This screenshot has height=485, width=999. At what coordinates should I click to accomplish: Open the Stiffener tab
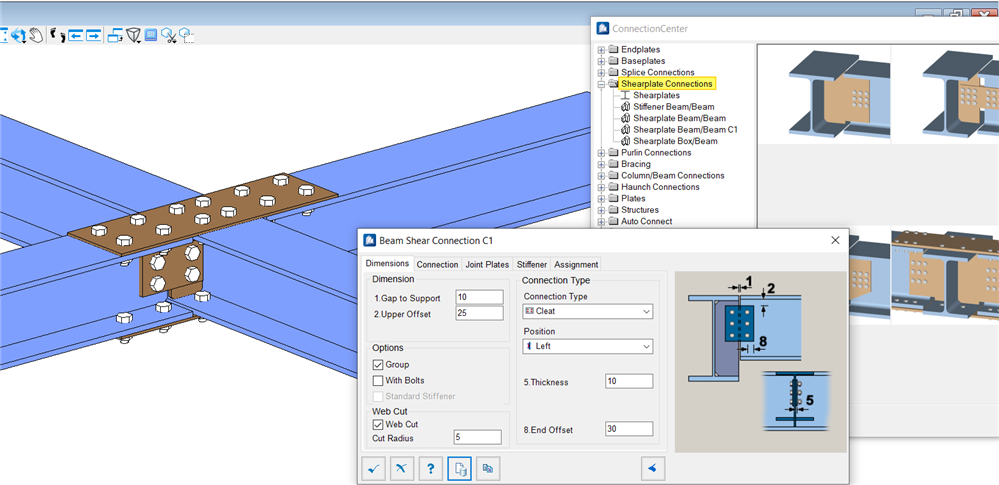(x=532, y=265)
